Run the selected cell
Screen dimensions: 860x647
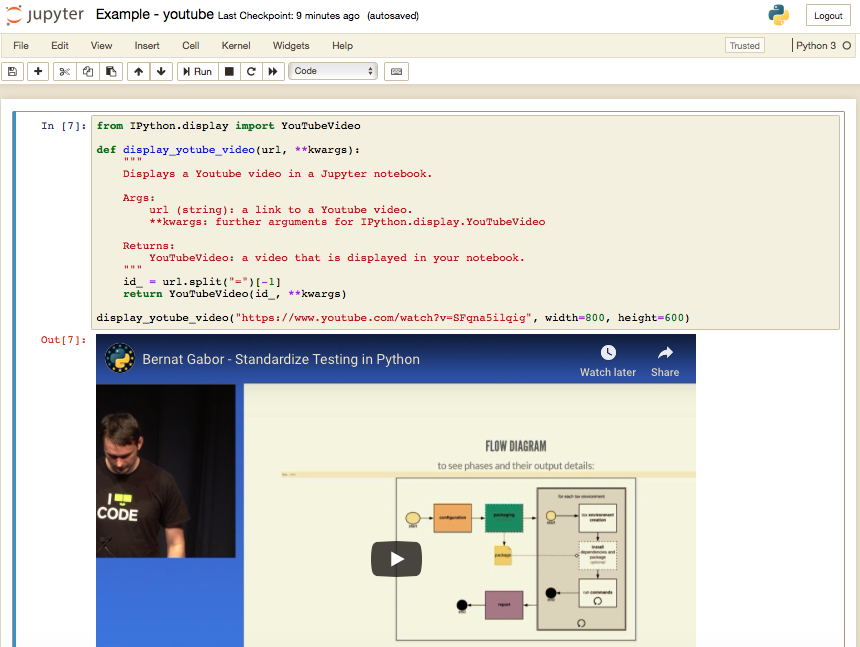[x=197, y=71]
